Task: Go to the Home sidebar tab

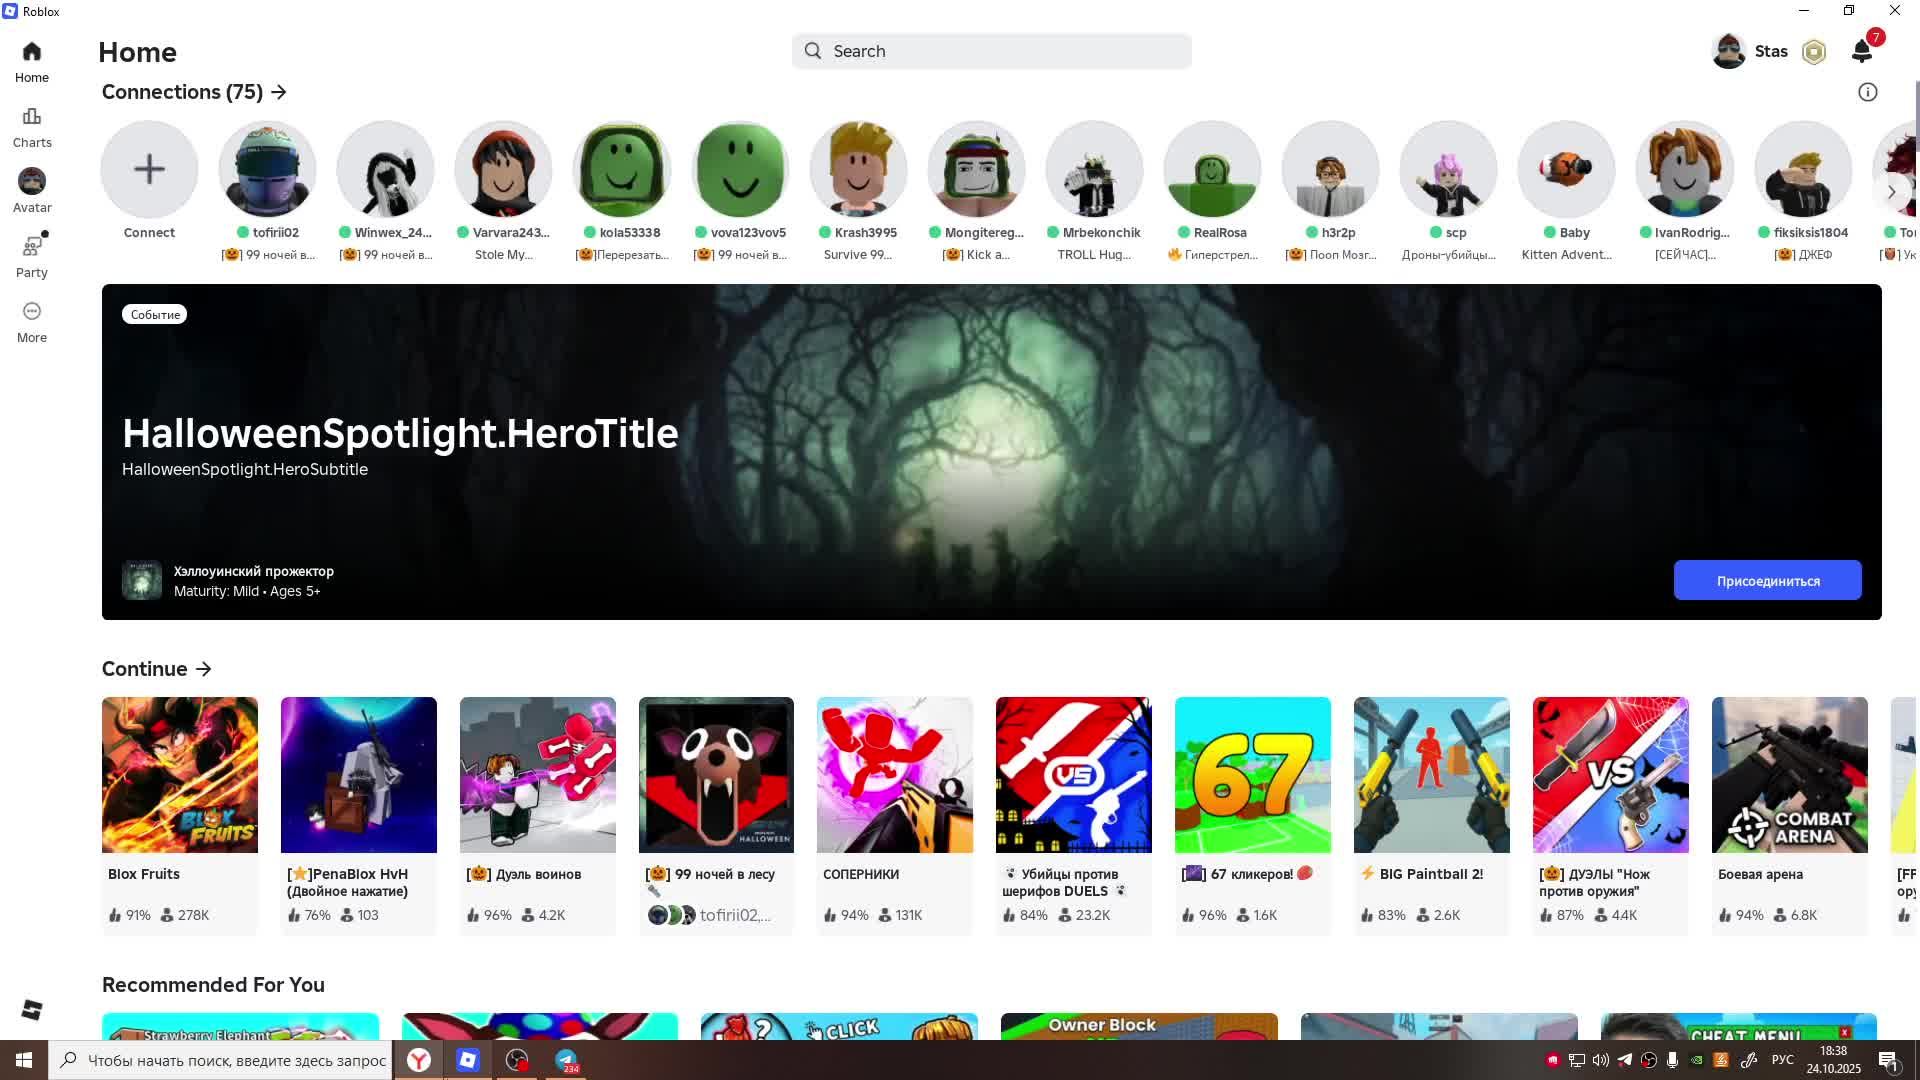Action: pyautogui.click(x=32, y=62)
